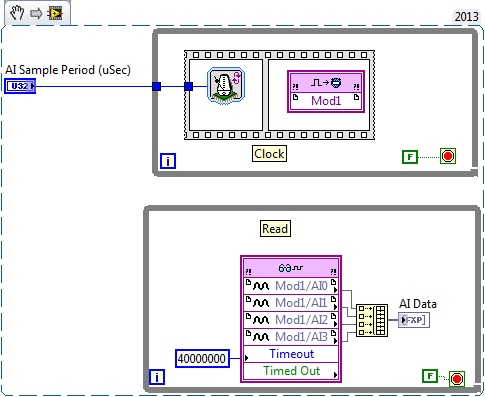Click the VI snippet icon beside the arrow
This screenshot has width=485, height=397.
[x=55, y=13]
